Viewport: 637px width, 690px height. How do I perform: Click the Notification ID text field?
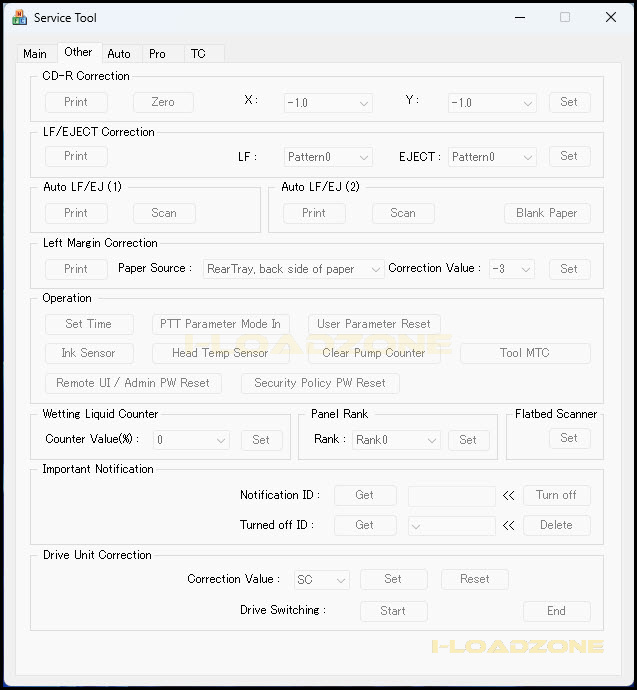[x=451, y=495]
